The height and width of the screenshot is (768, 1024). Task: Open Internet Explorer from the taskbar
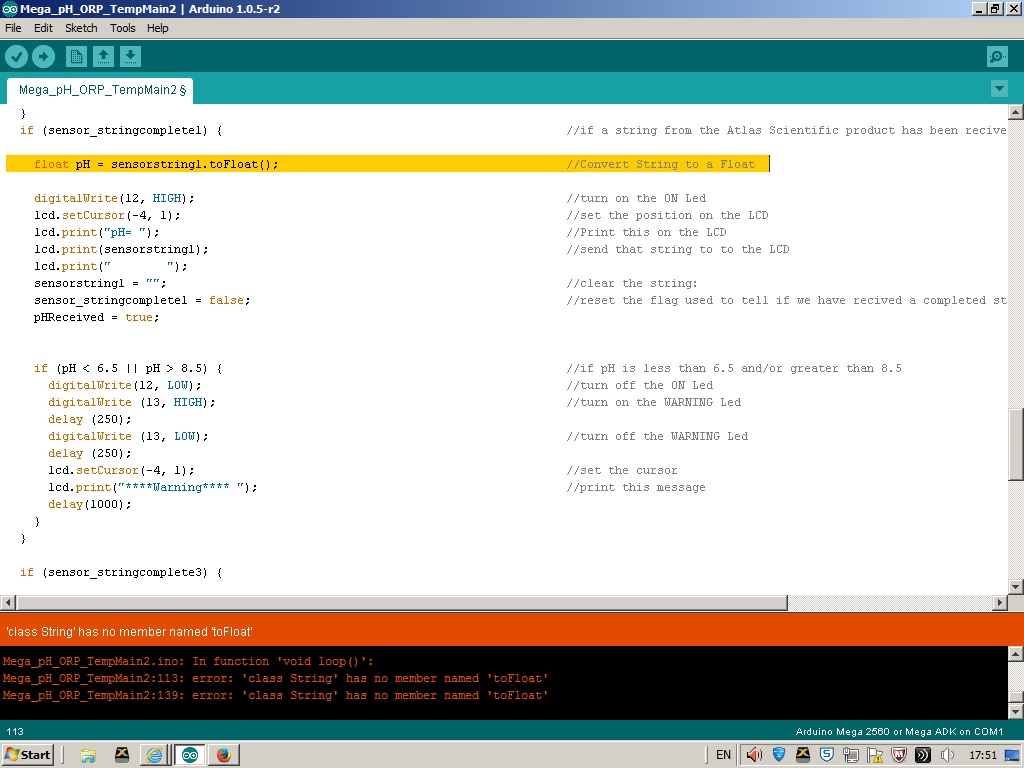click(156, 755)
